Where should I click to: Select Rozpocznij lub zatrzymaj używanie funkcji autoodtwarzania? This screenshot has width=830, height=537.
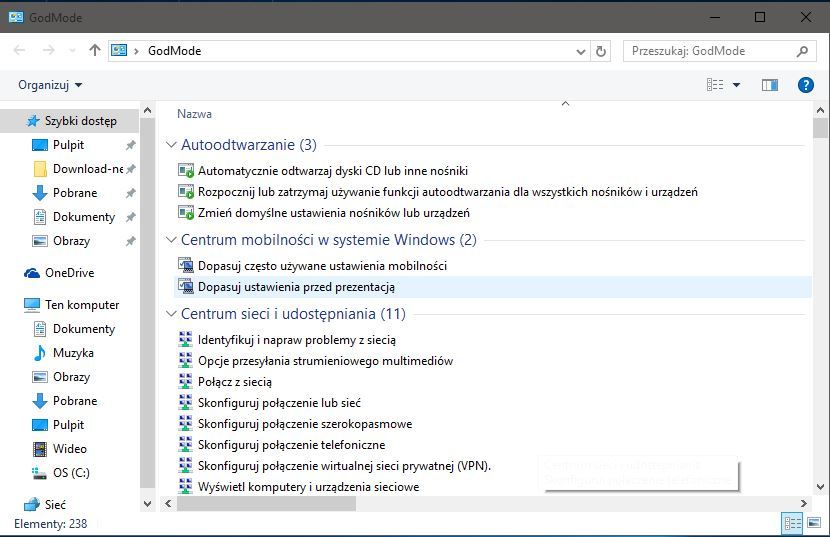coord(447,192)
